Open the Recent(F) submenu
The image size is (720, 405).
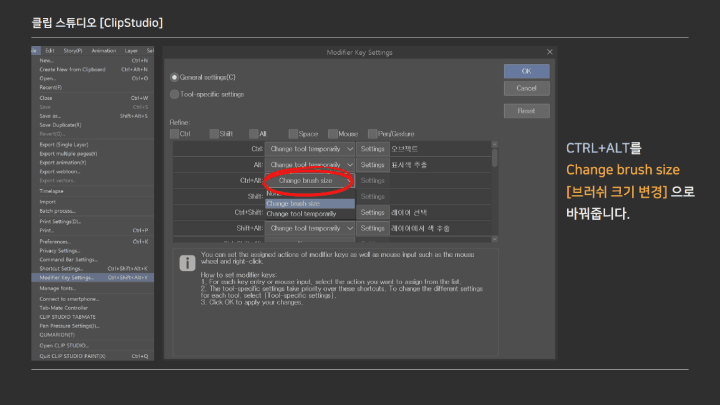pos(93,87)
